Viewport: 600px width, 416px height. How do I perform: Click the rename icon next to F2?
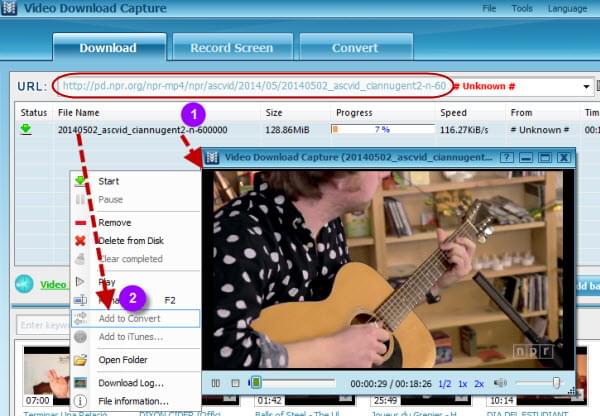pos(80,300)
